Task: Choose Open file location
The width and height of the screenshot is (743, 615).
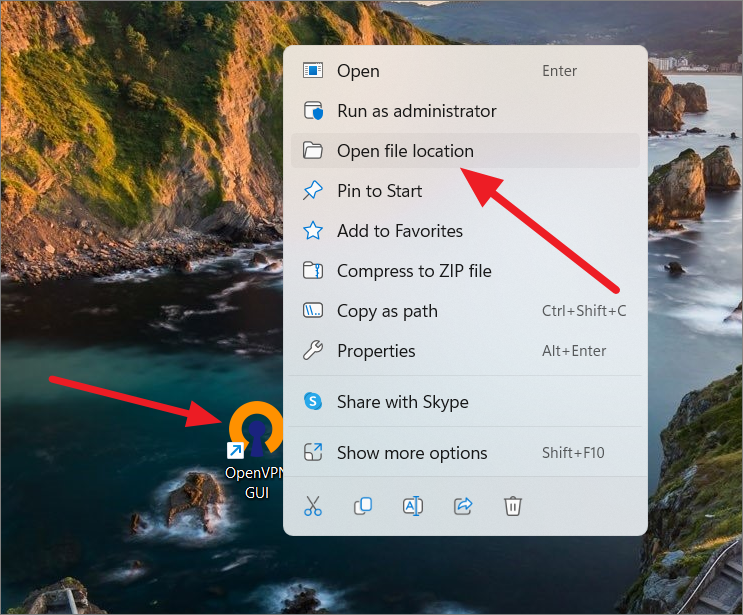Action: (x=465, y=151)
